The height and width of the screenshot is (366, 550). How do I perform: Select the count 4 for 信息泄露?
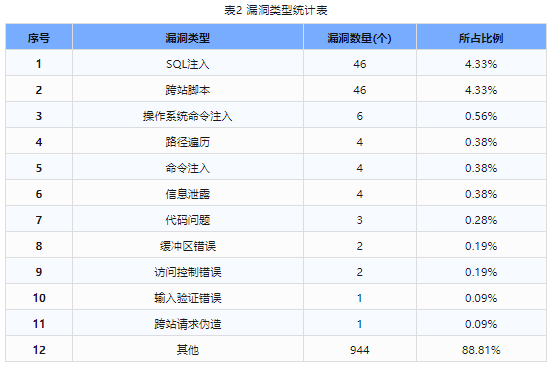point(360,194)
